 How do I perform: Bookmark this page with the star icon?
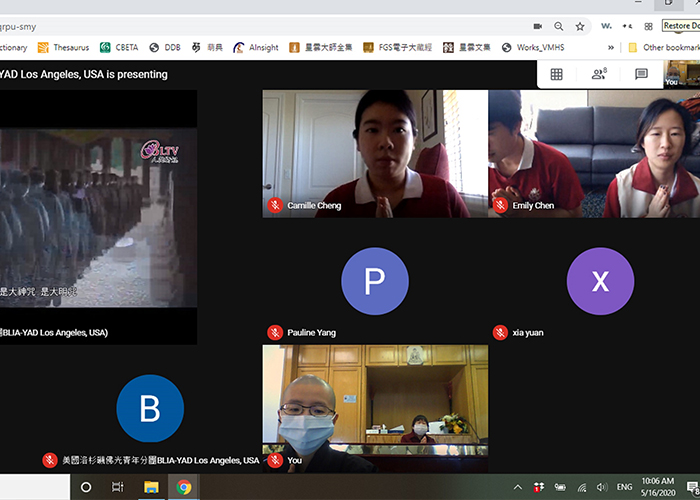tap(580, 26)
